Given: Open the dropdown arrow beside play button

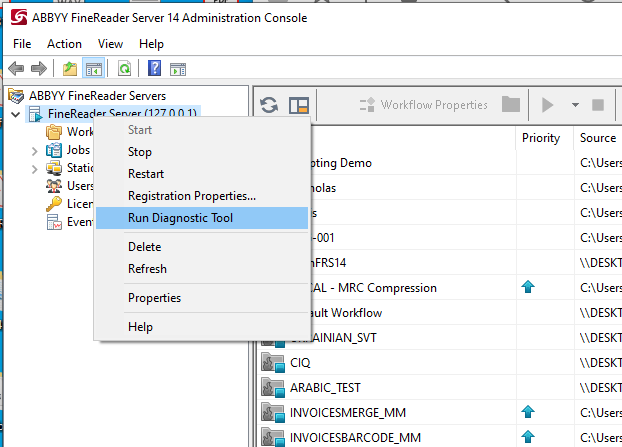Looking at the screenshot, I should click(575, 105).
